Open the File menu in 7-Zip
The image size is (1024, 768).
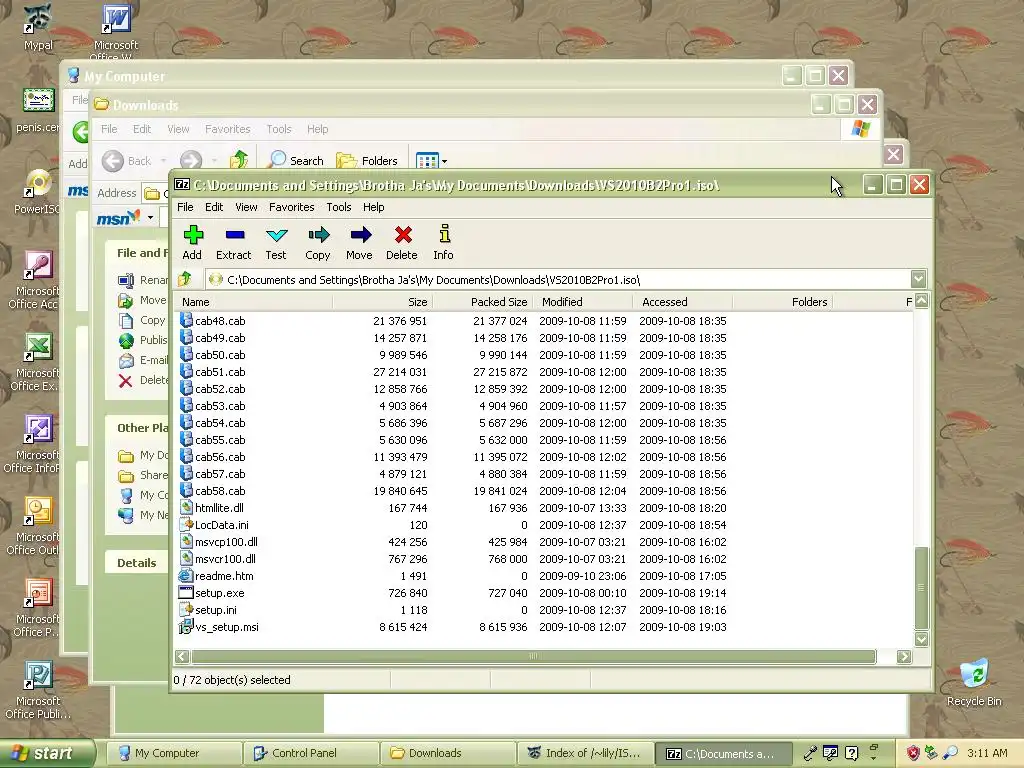185,207
